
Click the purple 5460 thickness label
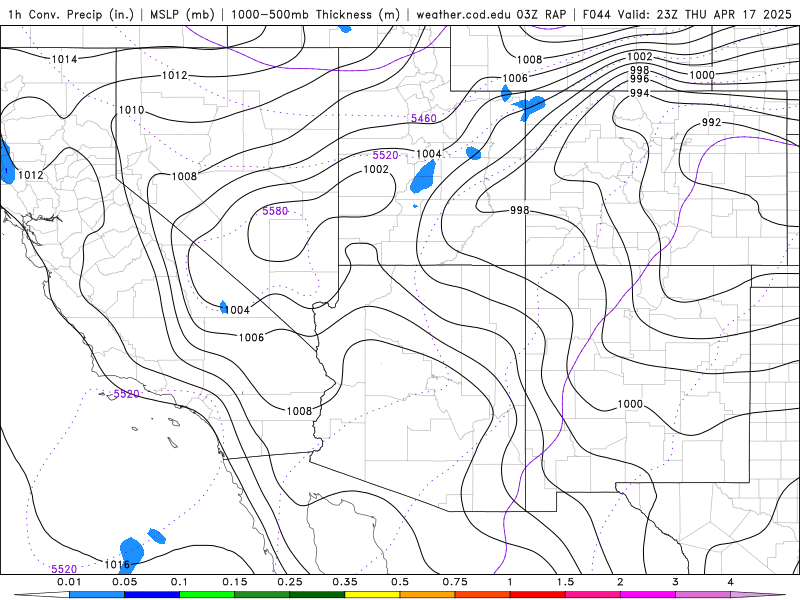point(424,118)
